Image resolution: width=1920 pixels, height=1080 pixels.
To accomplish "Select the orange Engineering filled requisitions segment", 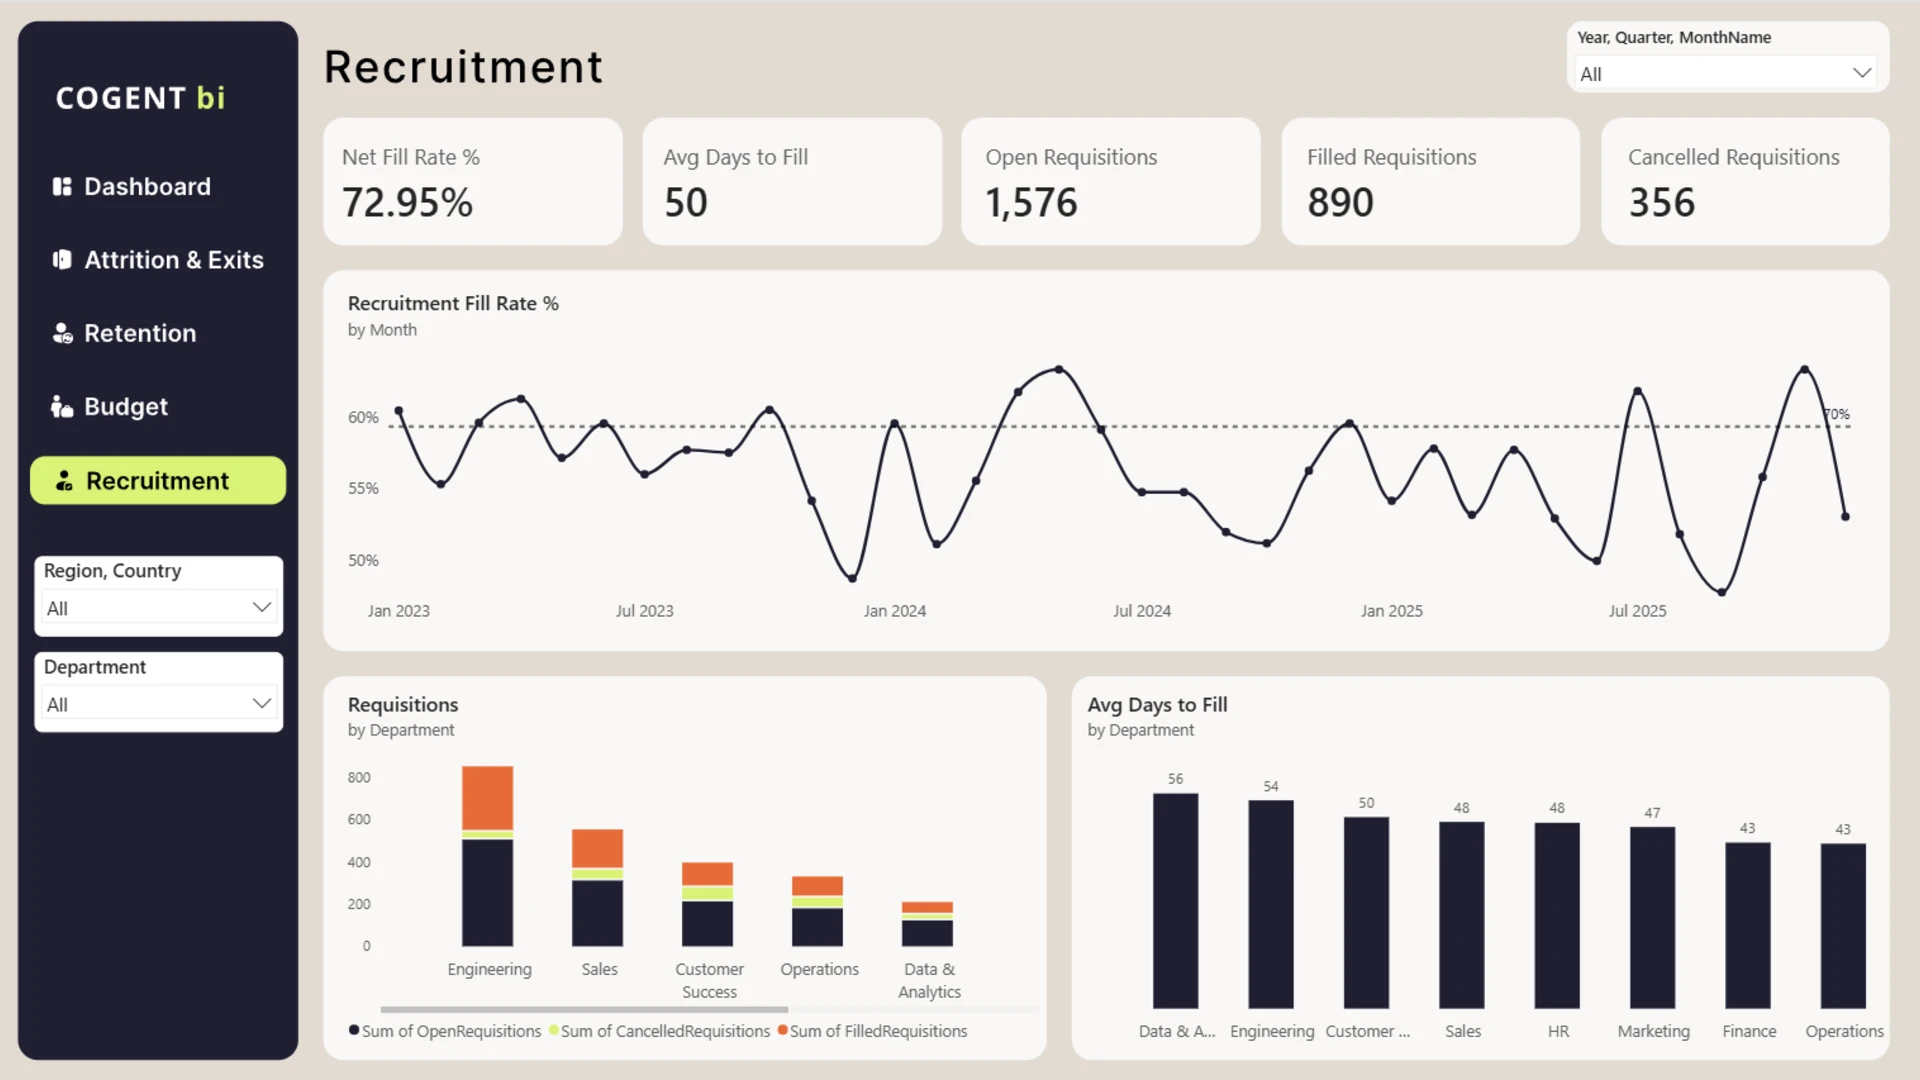I will pyautogui.click(x=487, y=798).
